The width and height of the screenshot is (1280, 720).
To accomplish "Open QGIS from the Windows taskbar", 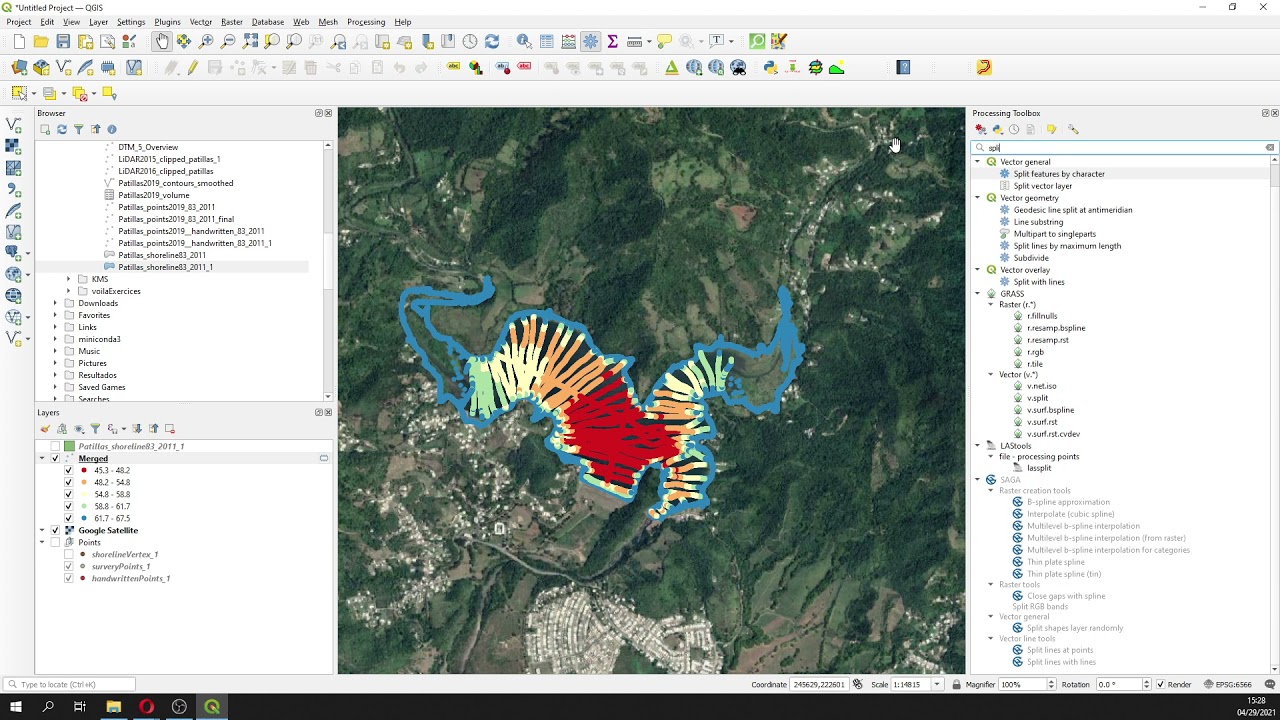I will click(x=212, y=707).
